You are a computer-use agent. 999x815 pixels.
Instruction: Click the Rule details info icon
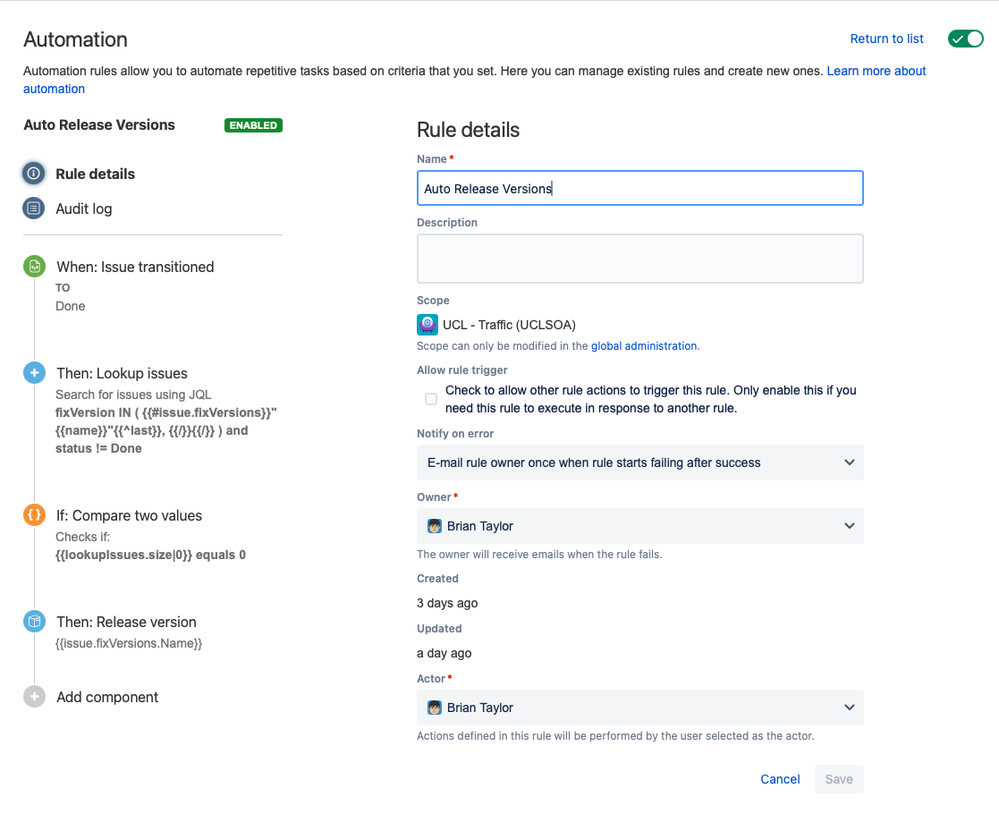34,173
